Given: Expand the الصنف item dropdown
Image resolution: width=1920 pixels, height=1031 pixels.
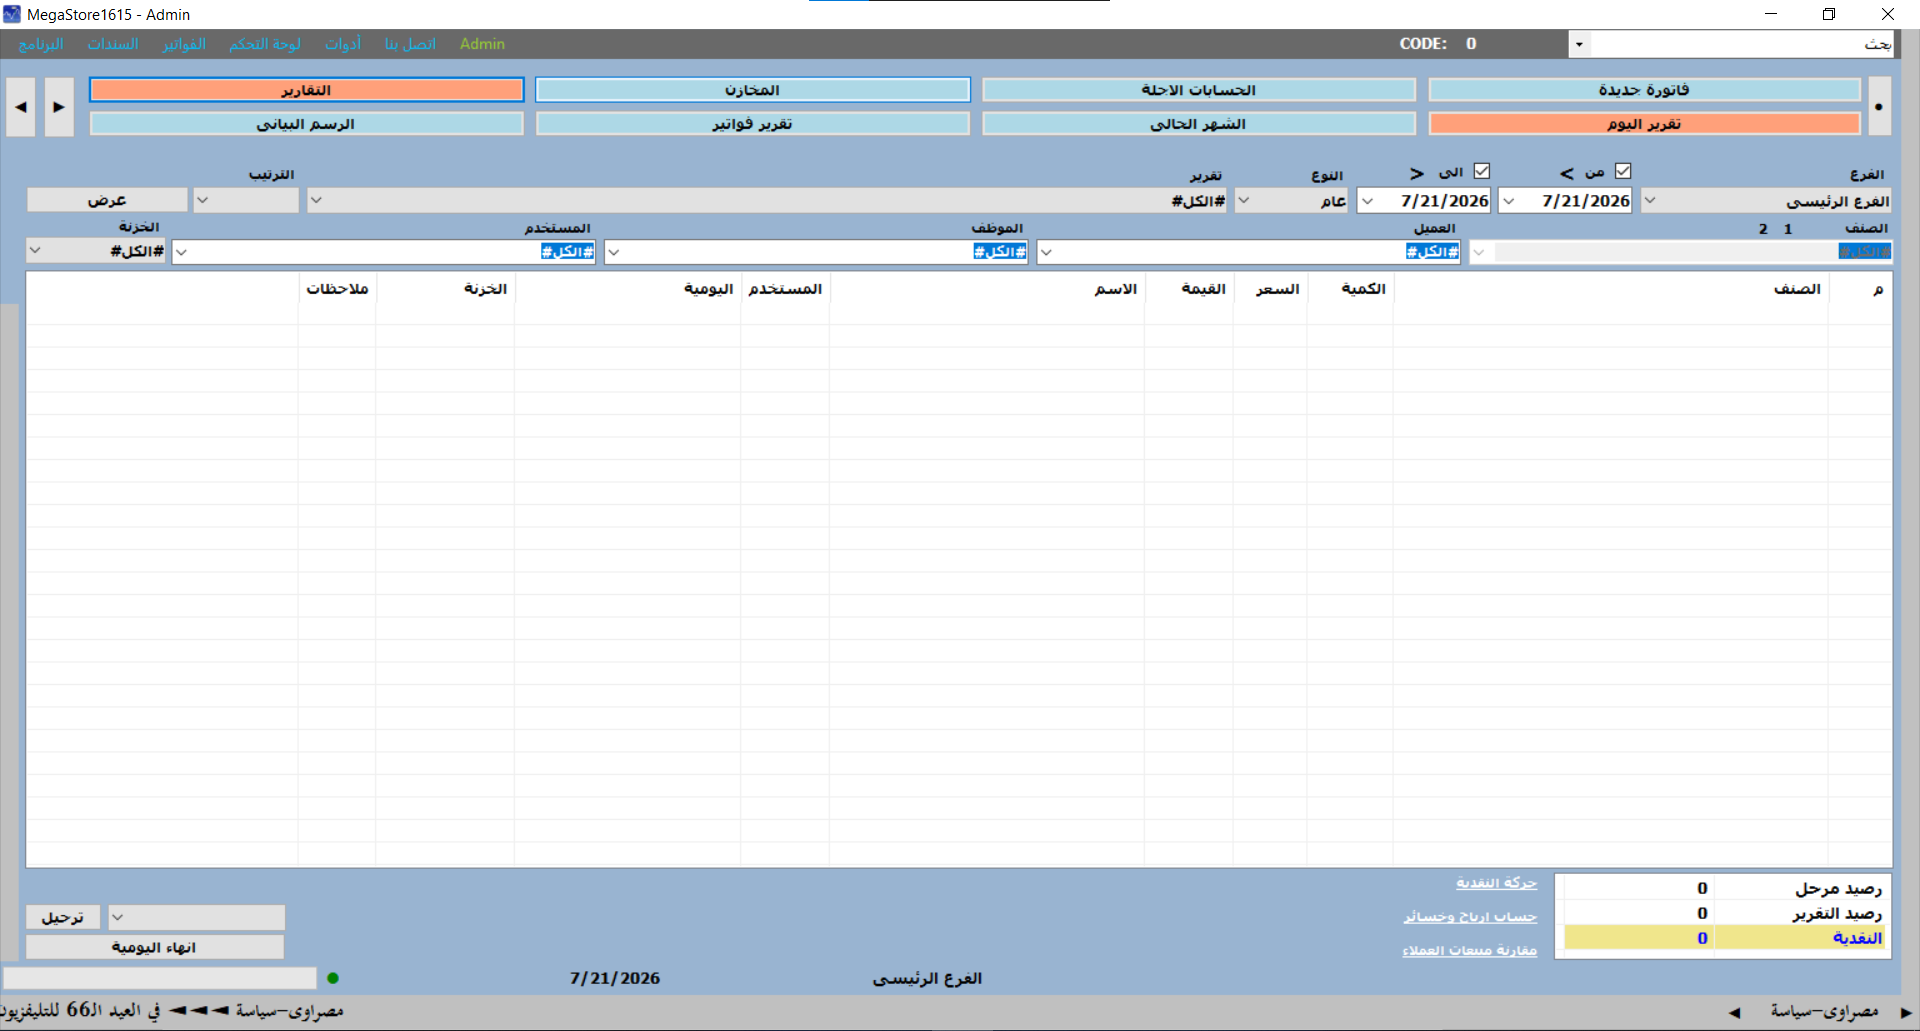Looking at the screenshot, I should point(1479,252).
